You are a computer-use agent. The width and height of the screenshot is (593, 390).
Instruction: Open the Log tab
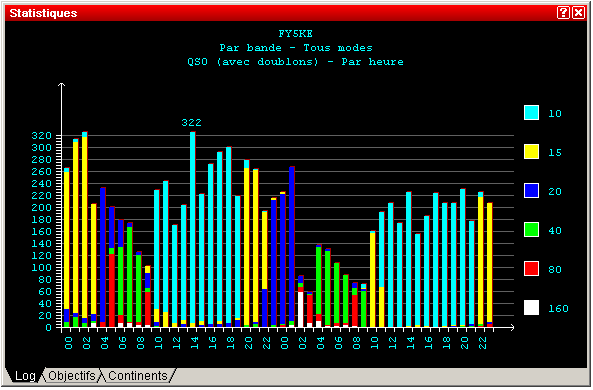(x=25, y=376)
